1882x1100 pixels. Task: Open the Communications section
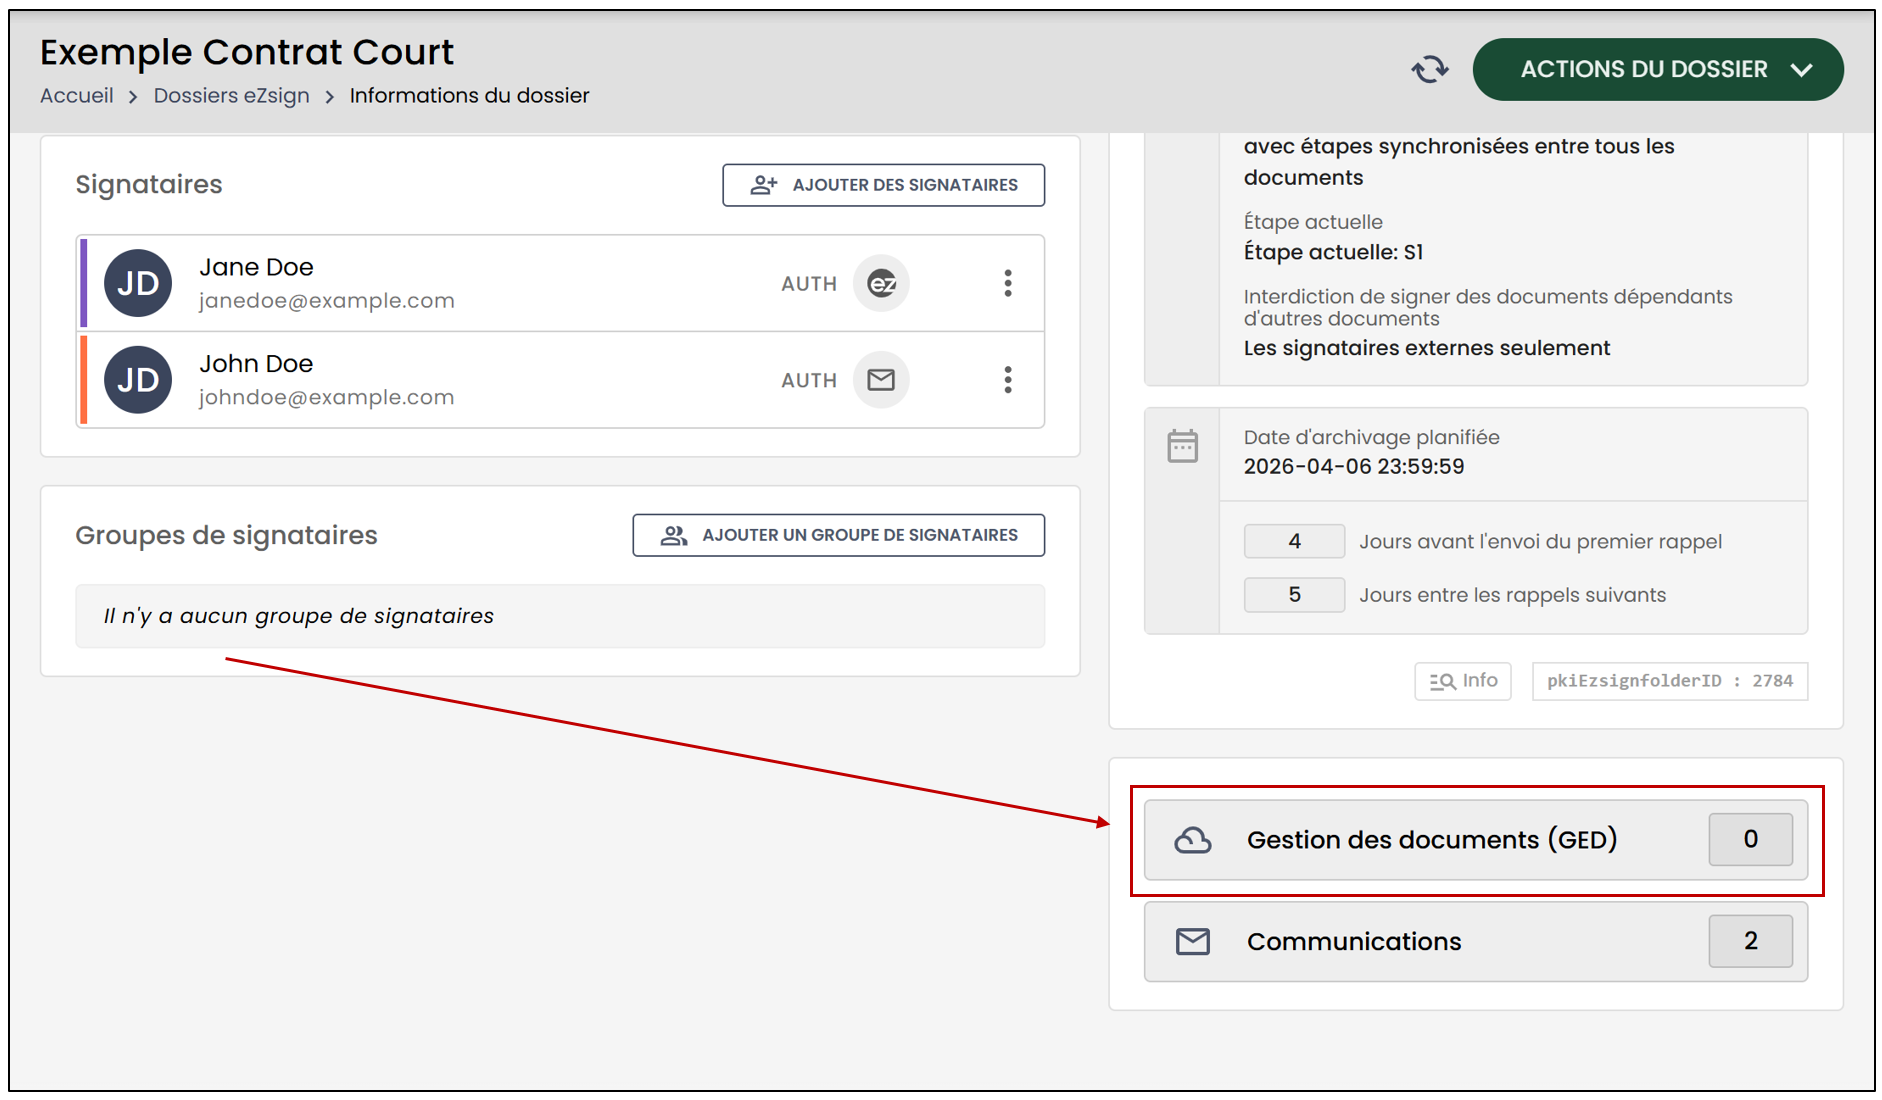[1476, 942]
